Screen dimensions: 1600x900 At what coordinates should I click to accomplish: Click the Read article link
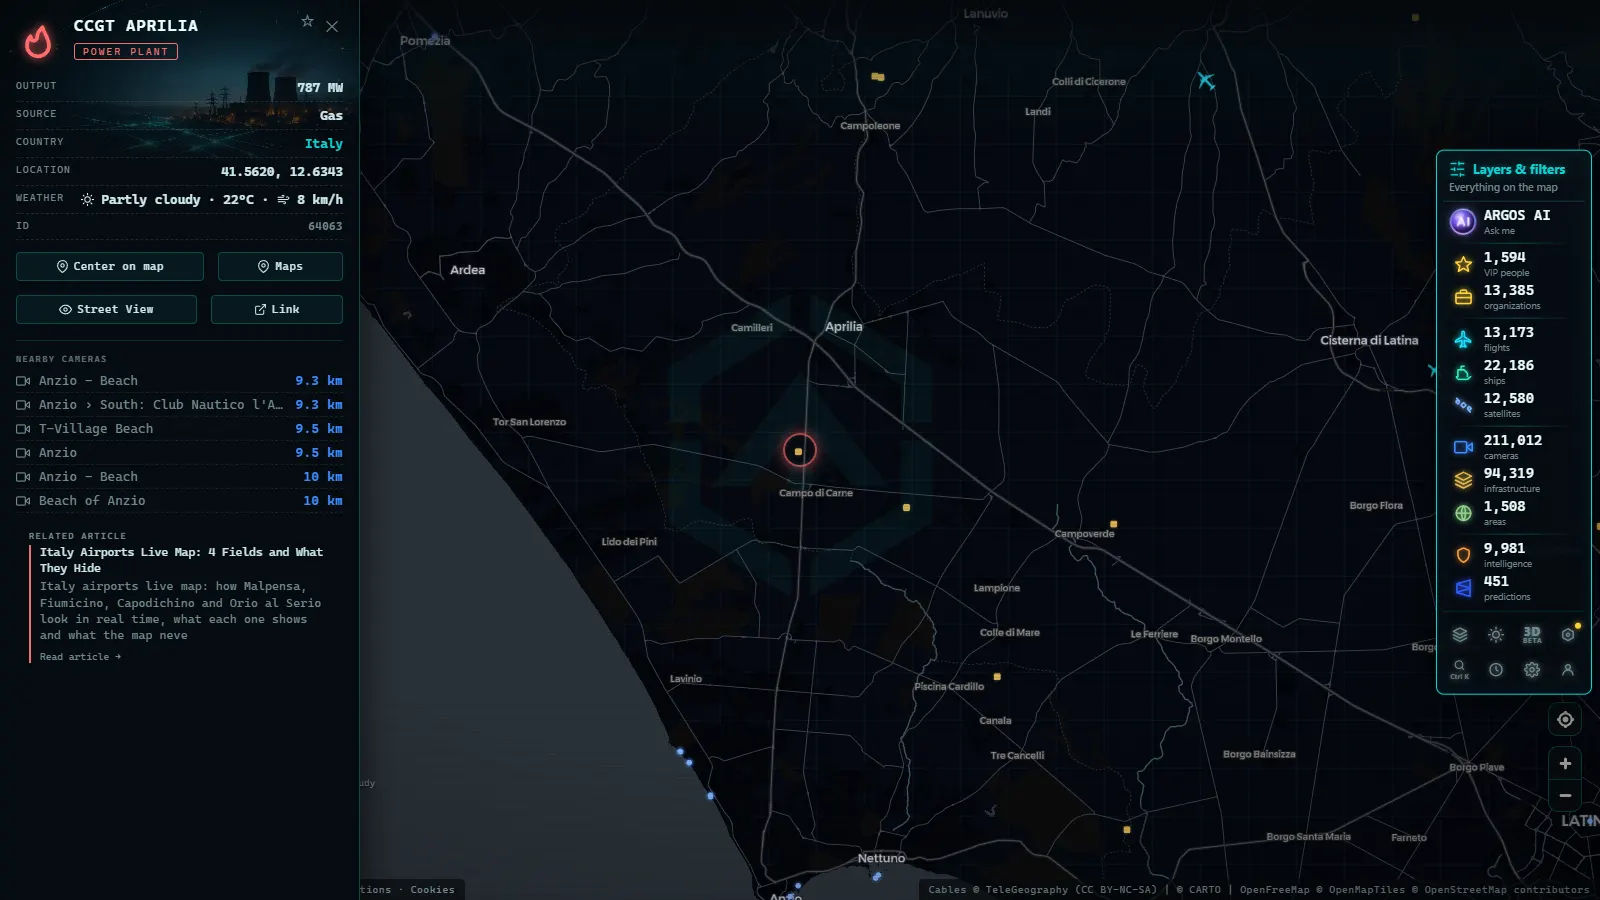[x=80, y=657]
